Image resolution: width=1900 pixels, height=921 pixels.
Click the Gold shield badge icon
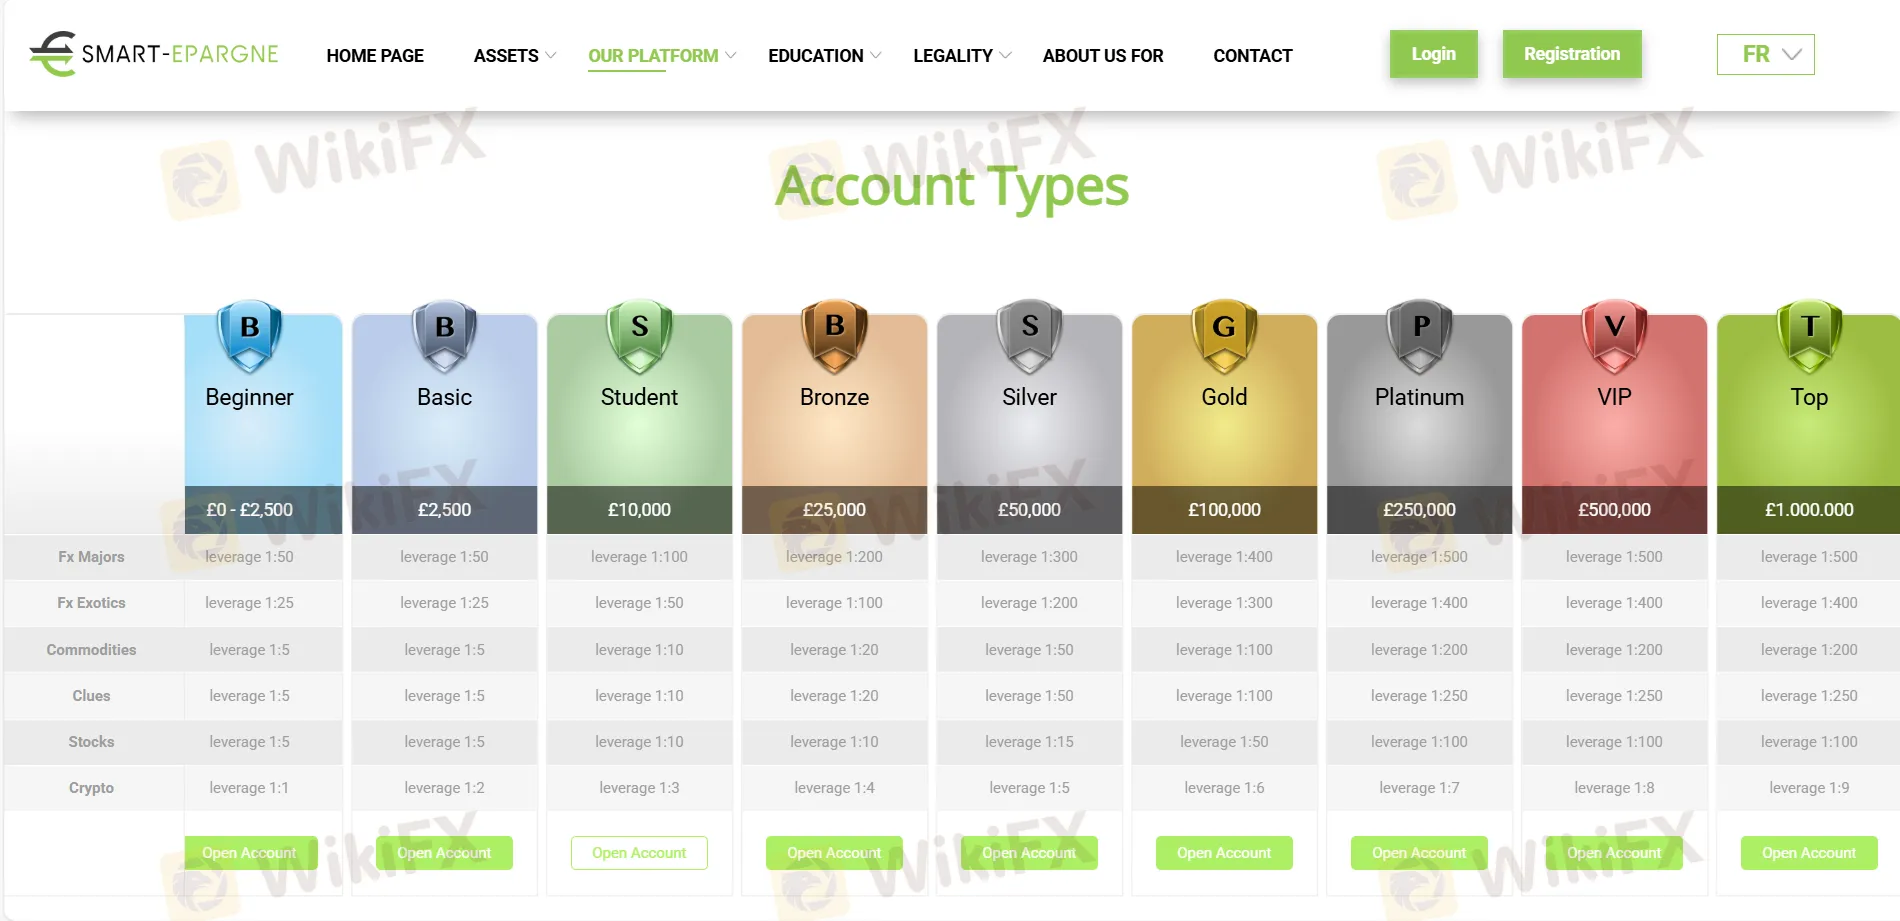pos(1224,335)
